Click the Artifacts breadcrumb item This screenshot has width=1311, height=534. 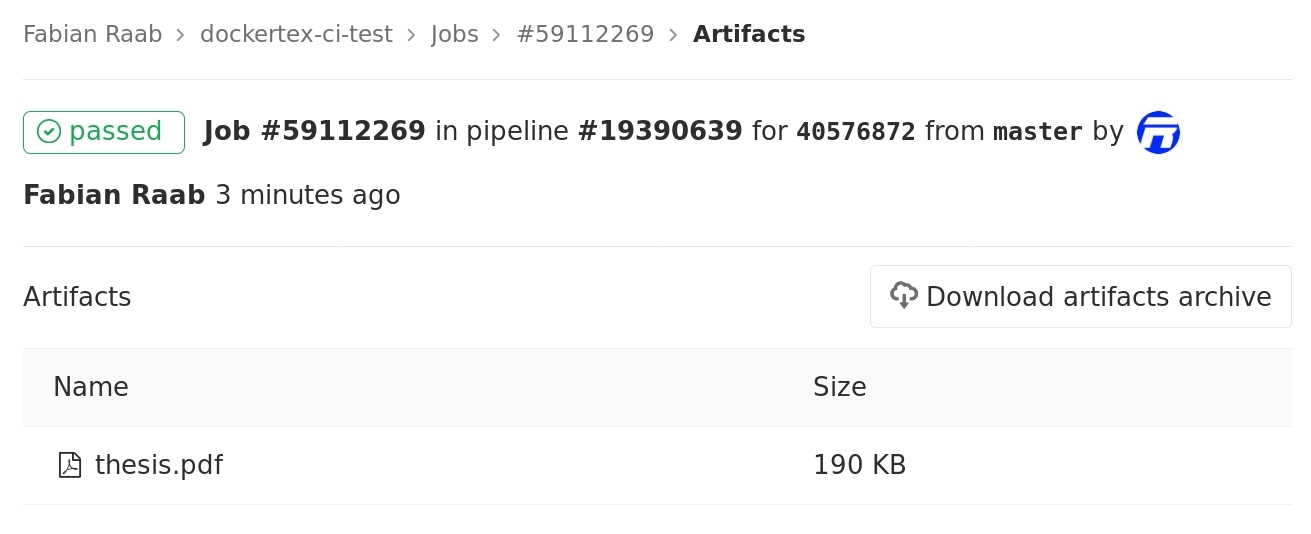coord(748,34)
